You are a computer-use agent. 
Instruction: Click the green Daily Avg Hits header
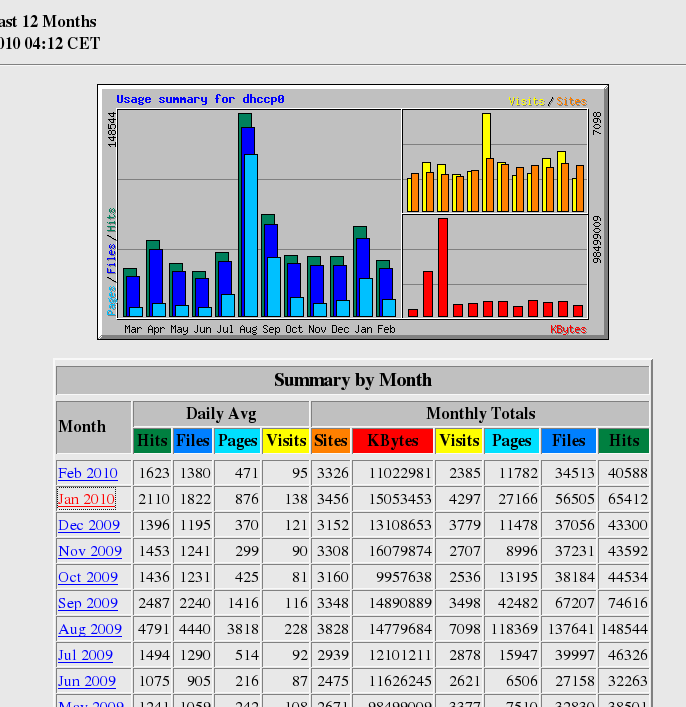point(152,441)
